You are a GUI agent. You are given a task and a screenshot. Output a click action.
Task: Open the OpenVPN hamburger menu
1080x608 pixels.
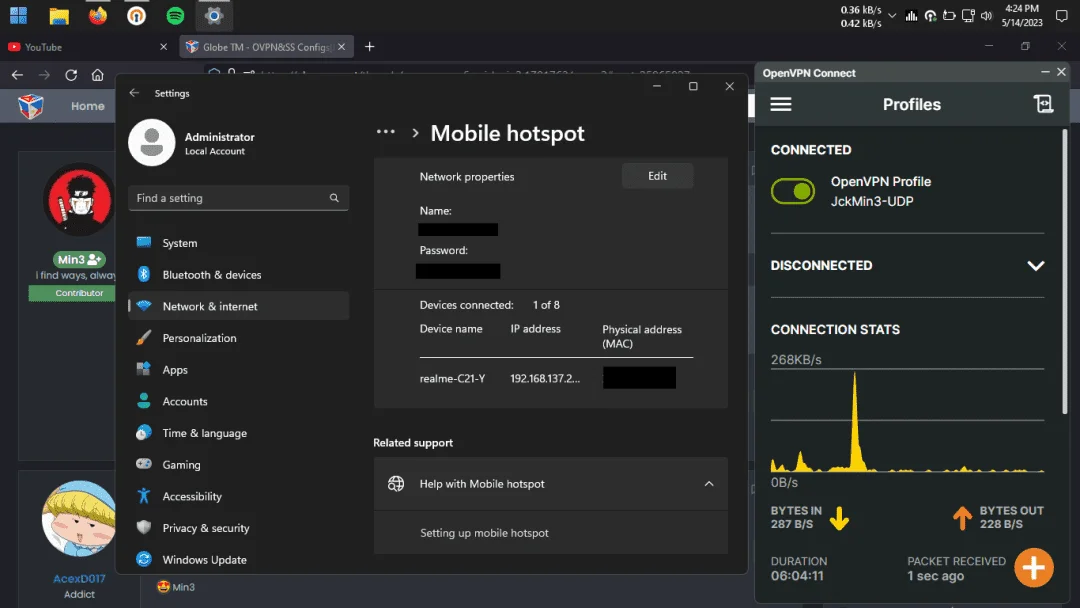coord(780,104)
